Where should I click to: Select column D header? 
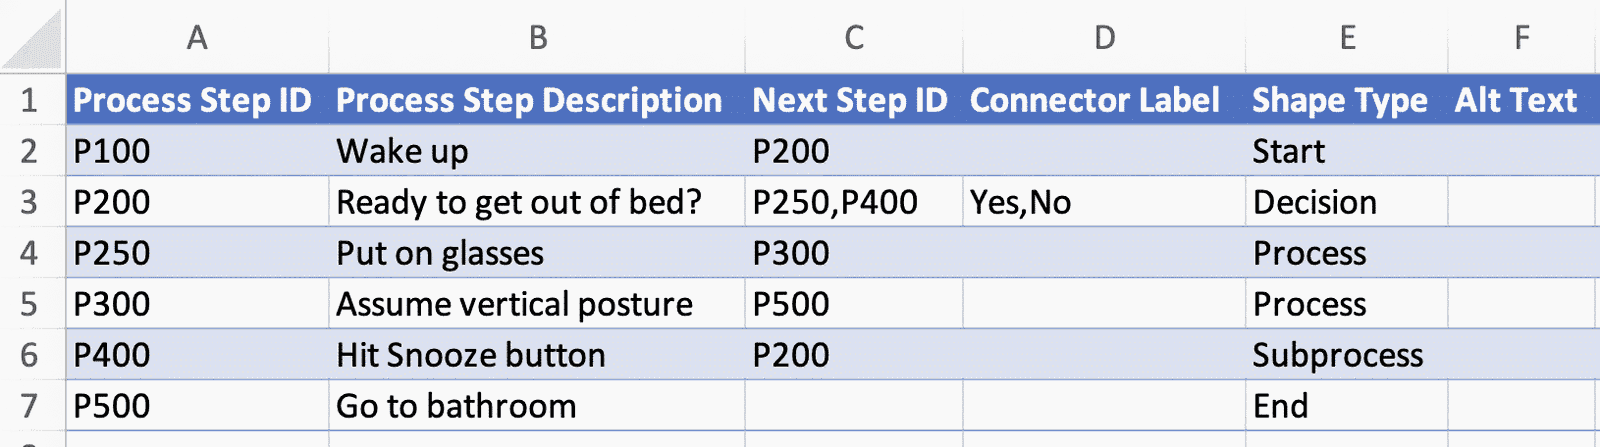(1104, 38)
